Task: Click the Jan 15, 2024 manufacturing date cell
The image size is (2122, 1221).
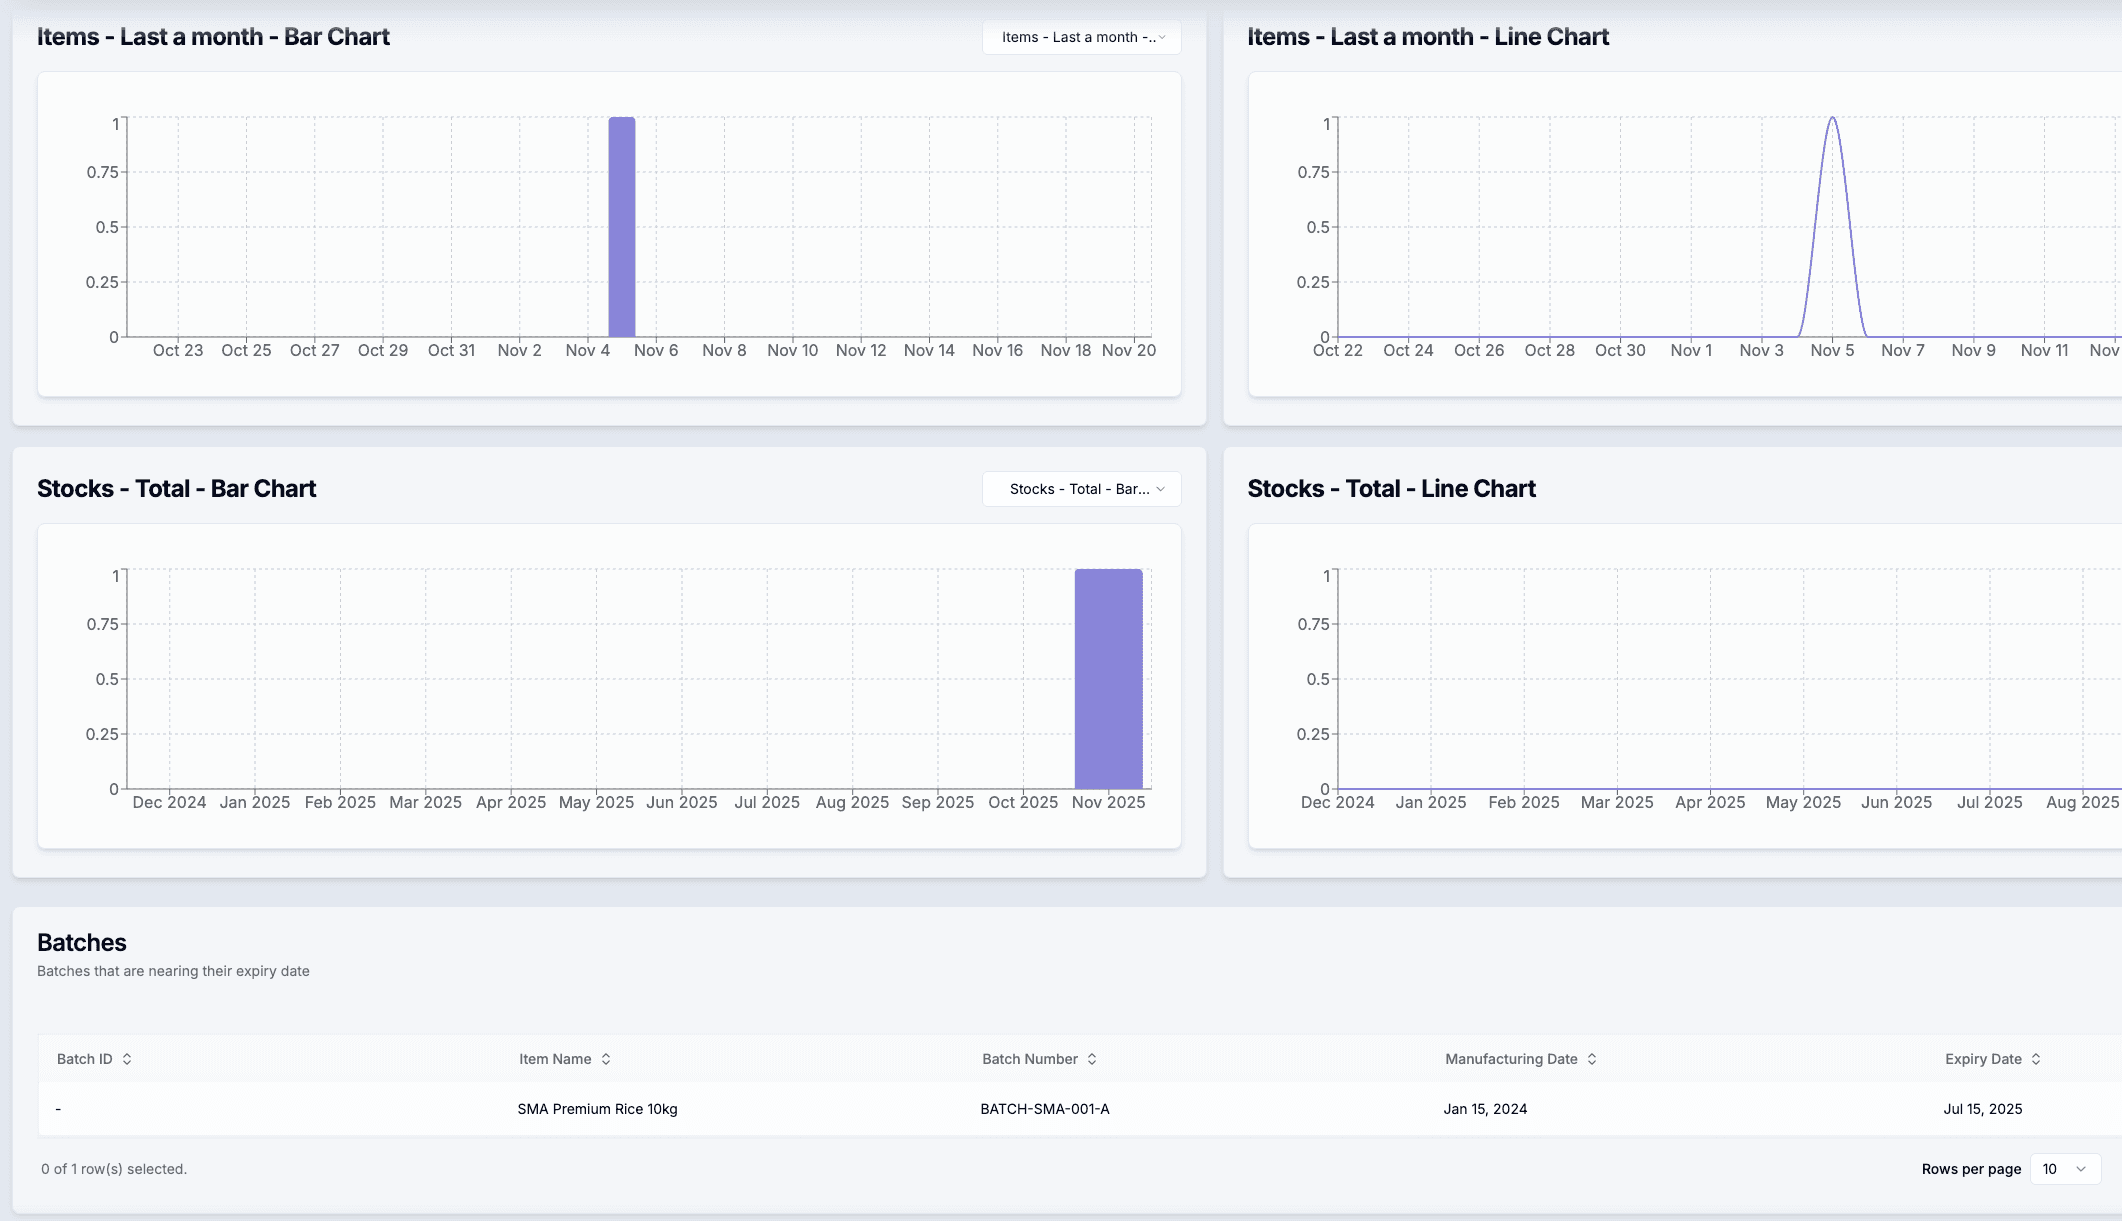Action: click(x=1485, y=1109)
